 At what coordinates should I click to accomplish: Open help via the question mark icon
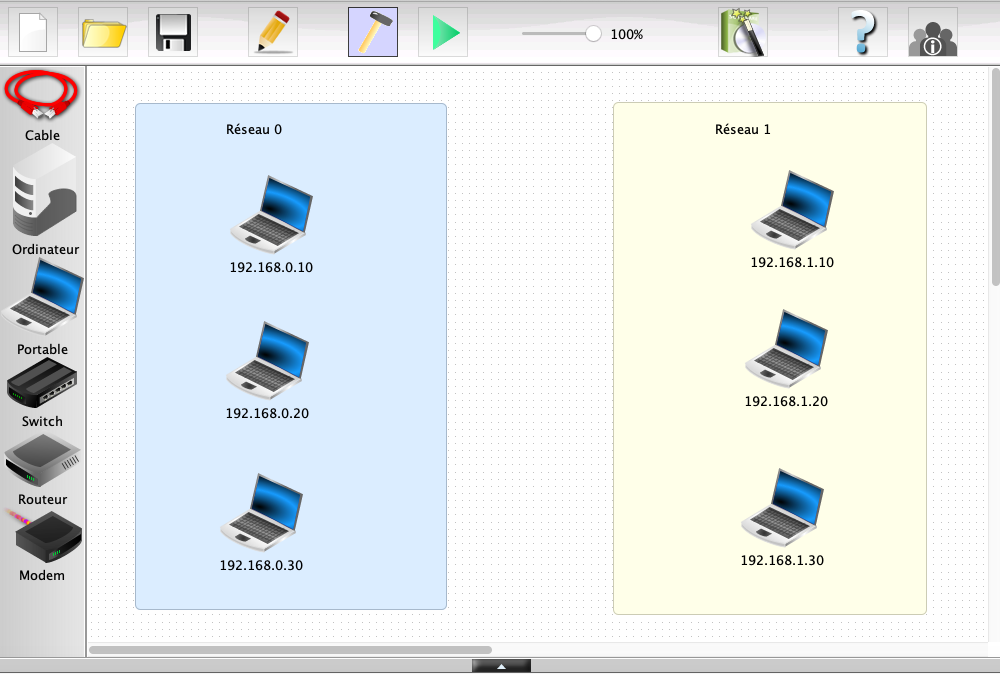[863, 32]
